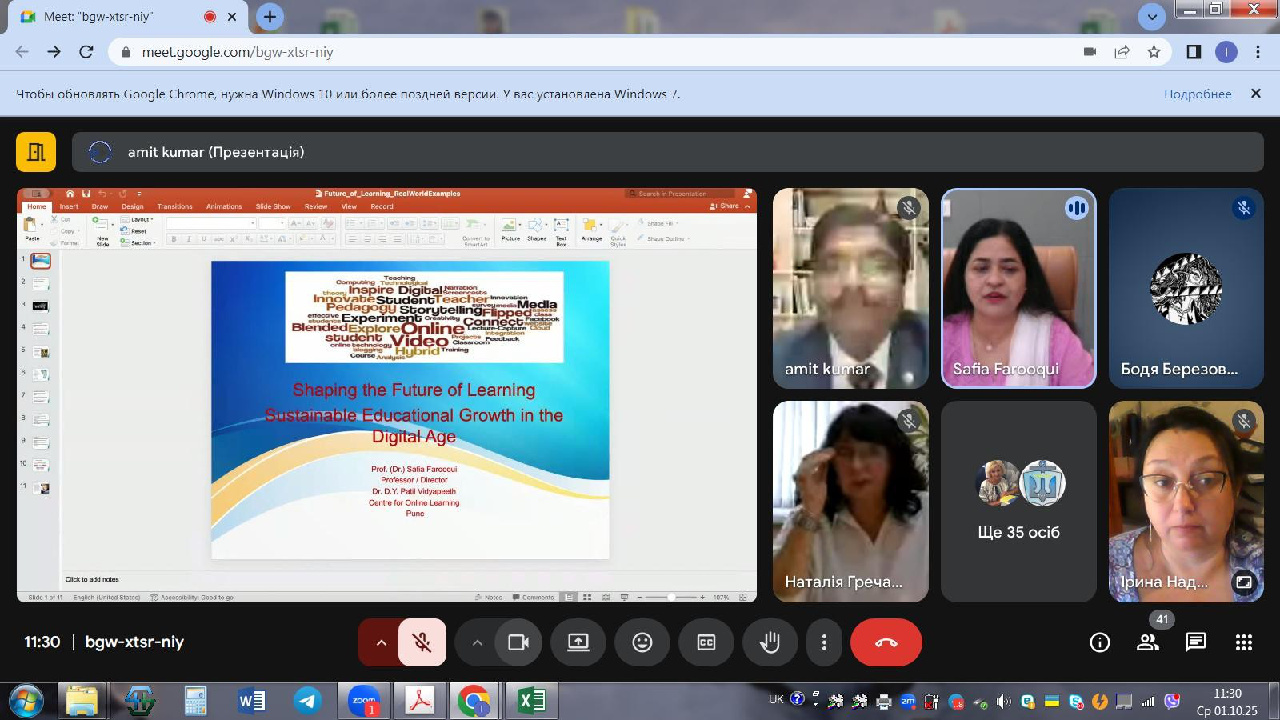This screenshot has width=1280, height=720.
Task: Open meeting details info icon
Action: [x=1100, y=642]
